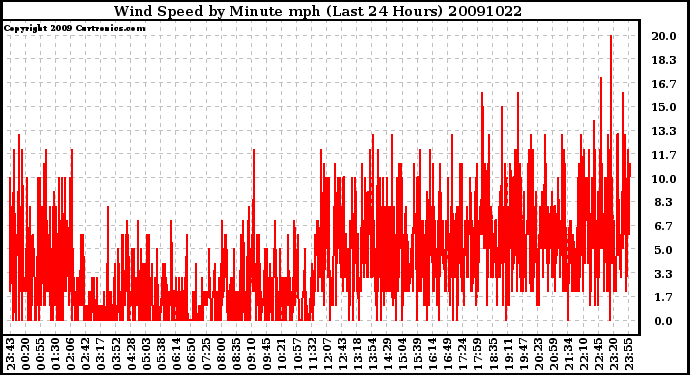Click the chart title text 'Wind Speed by Minute mph'

click(x=217, y=11)
